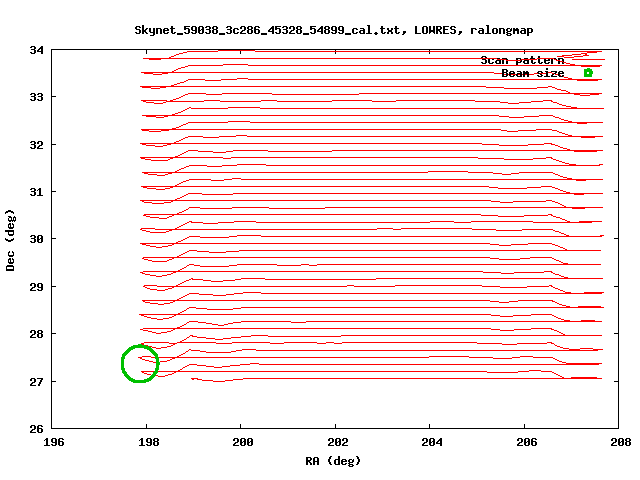Click the RA axis tick label 200
Screen dimensions: 640x480
pos(243,442)
